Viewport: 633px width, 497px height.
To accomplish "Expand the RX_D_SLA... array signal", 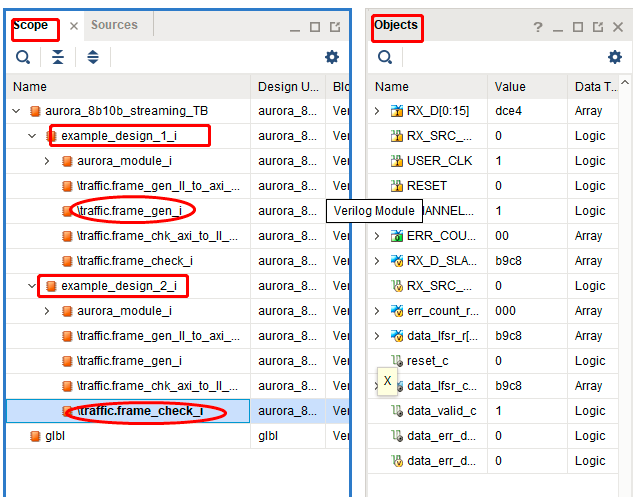I will 377,261.
